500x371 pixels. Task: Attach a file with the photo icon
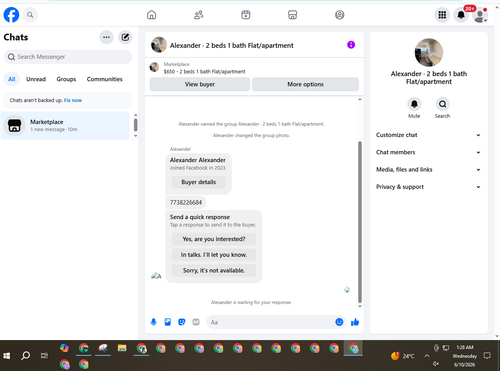[x=168, y=322]
